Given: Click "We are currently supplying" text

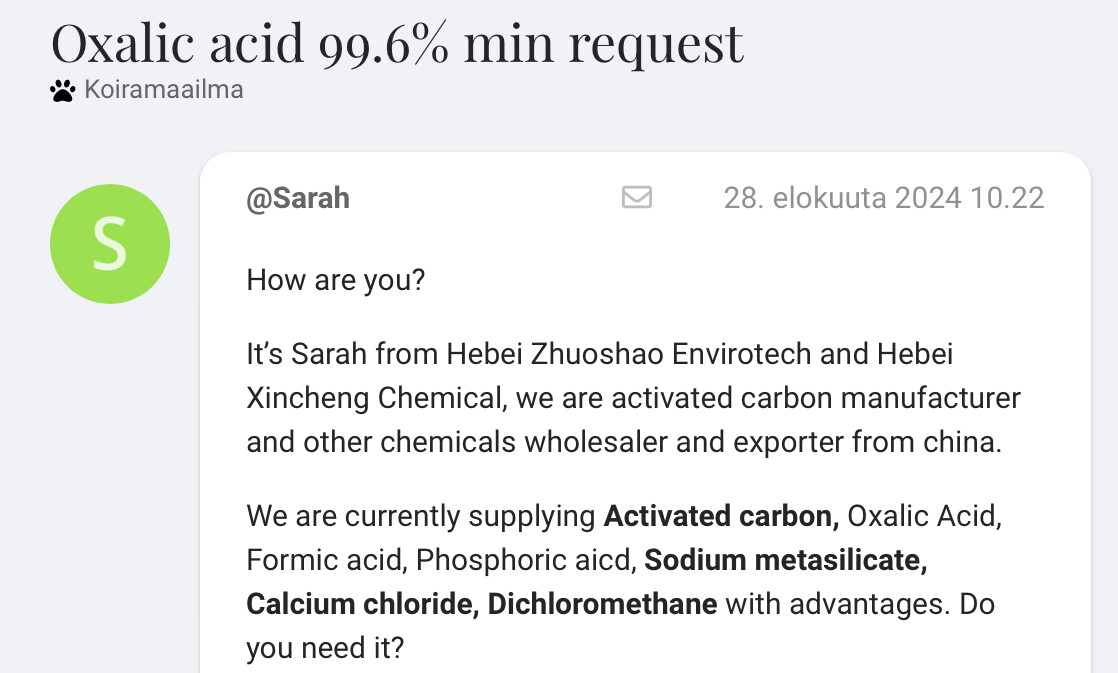Looking at the screenshot, I should [420, 516].
